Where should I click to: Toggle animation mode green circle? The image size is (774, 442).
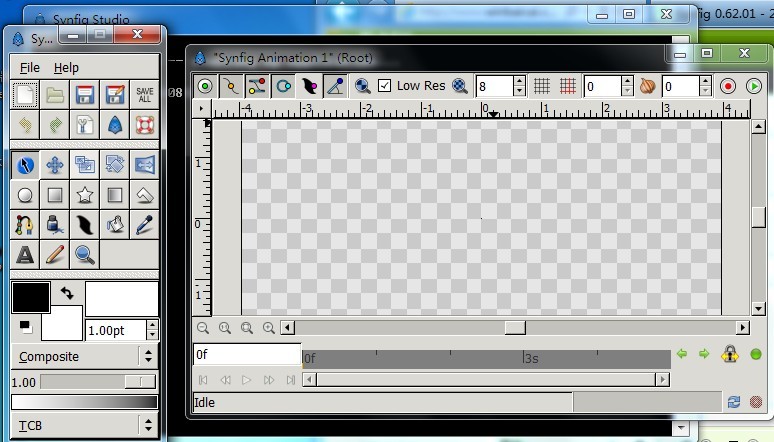point(756,354)
